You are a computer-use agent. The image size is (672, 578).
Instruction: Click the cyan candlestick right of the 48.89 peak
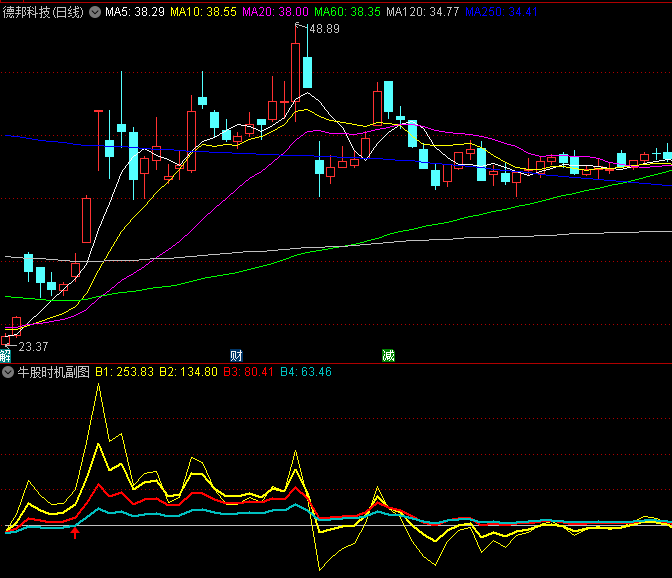click(307, 72)
